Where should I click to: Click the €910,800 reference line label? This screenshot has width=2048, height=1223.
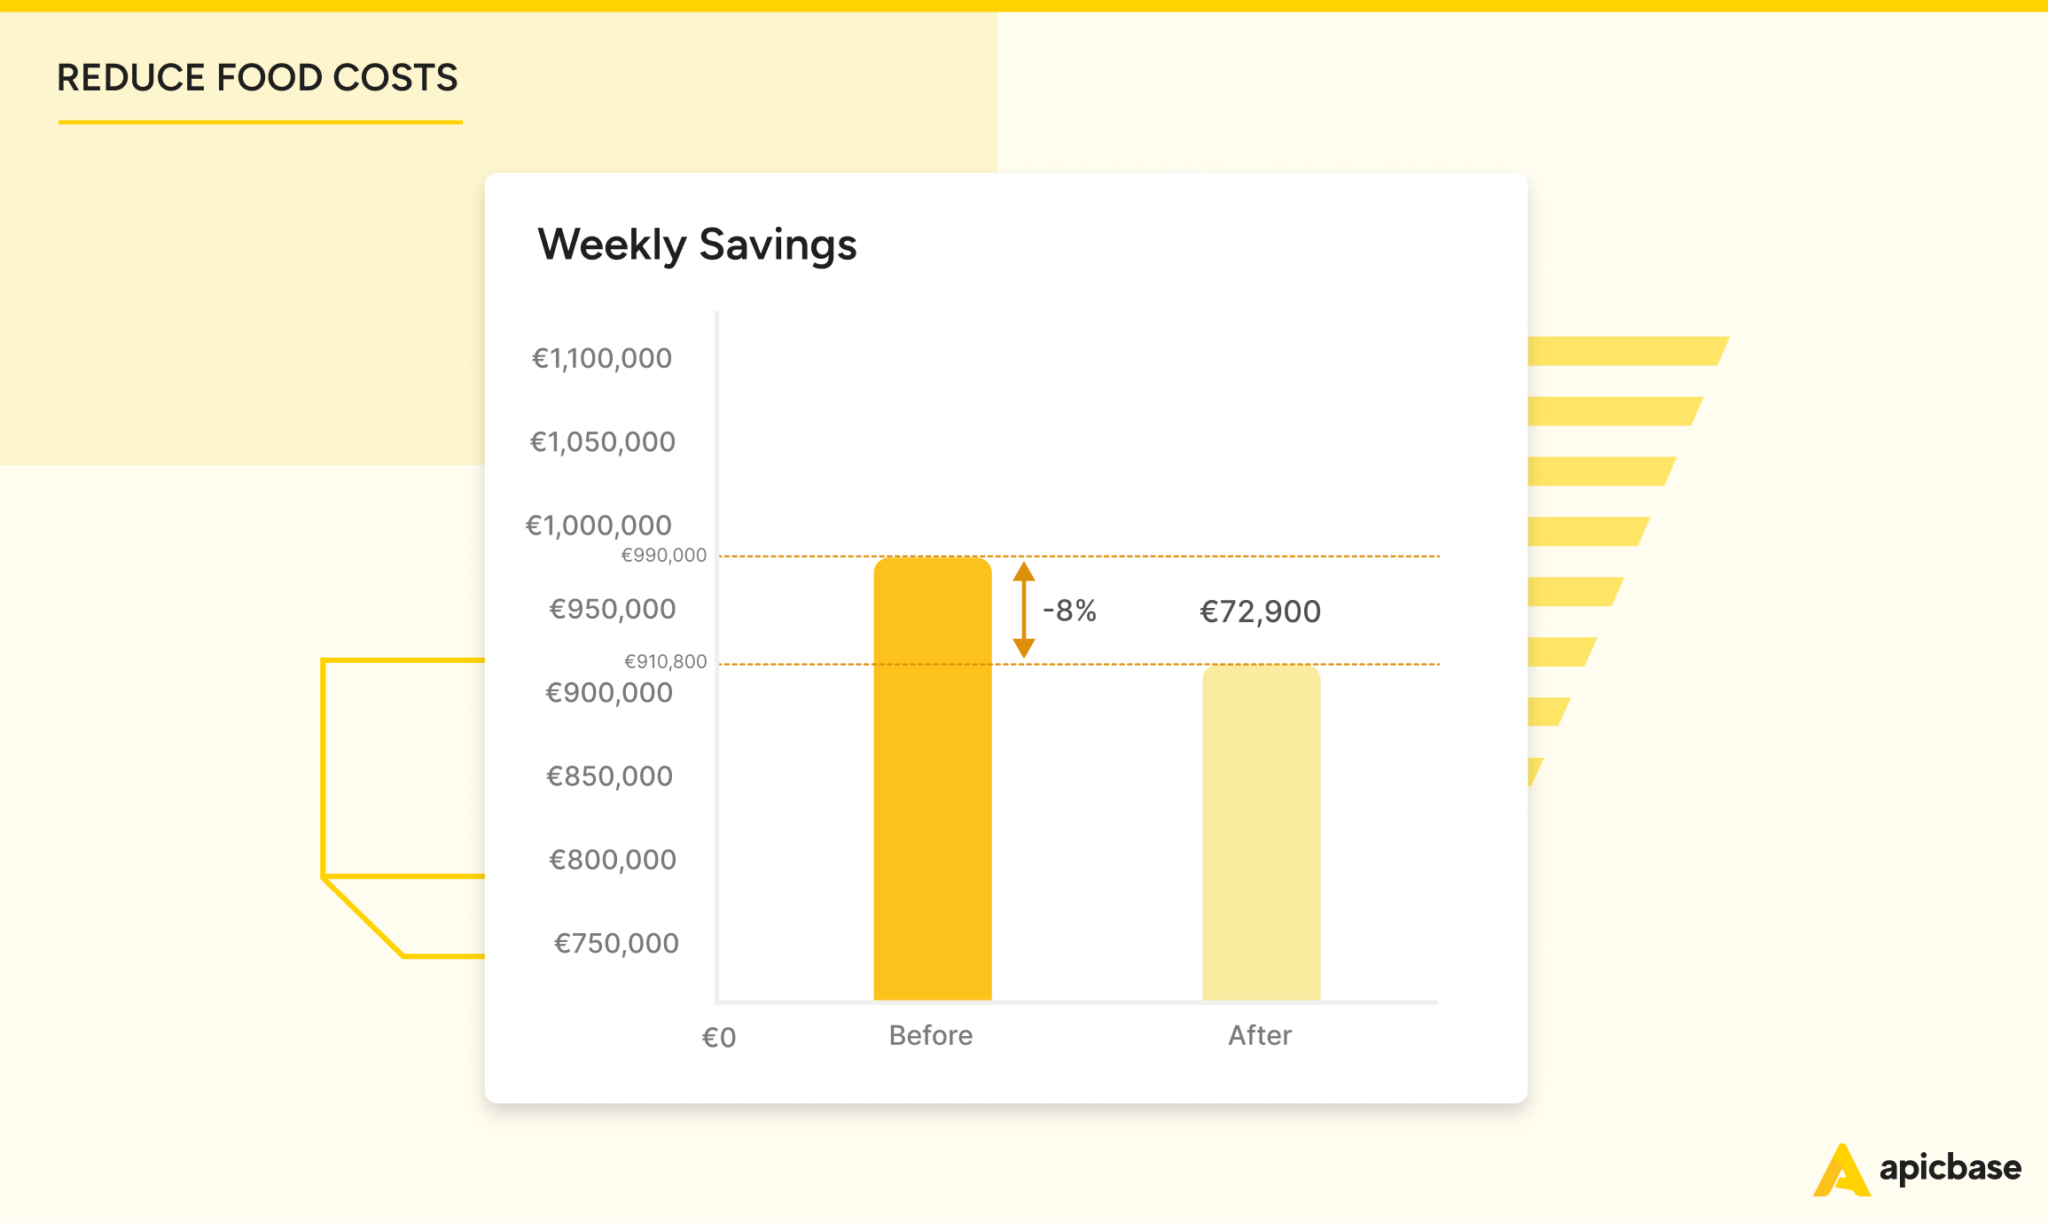click(x=665, y=661)
